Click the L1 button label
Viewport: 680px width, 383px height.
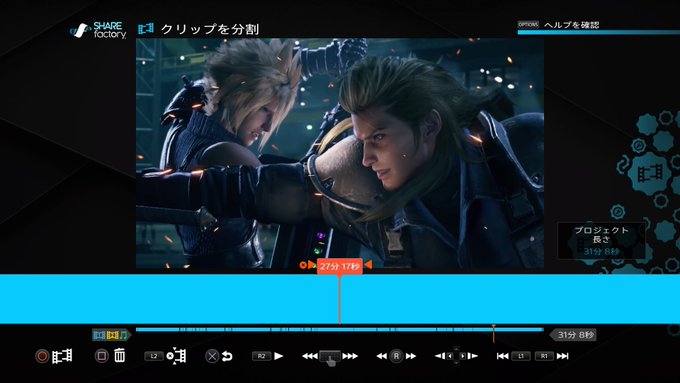[x=521, y=356]
